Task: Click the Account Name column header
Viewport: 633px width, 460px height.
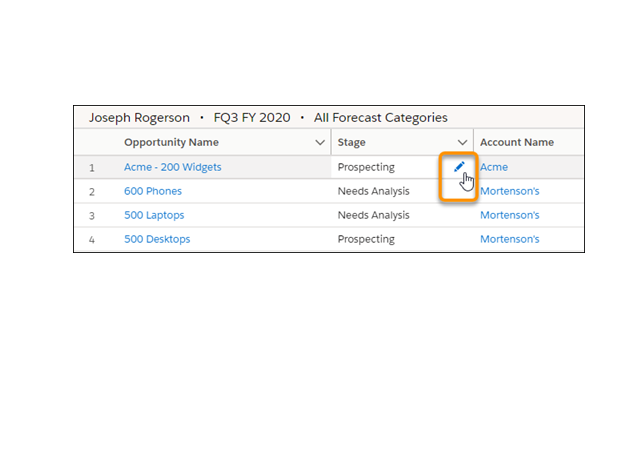Action: [x=516, y=143]
